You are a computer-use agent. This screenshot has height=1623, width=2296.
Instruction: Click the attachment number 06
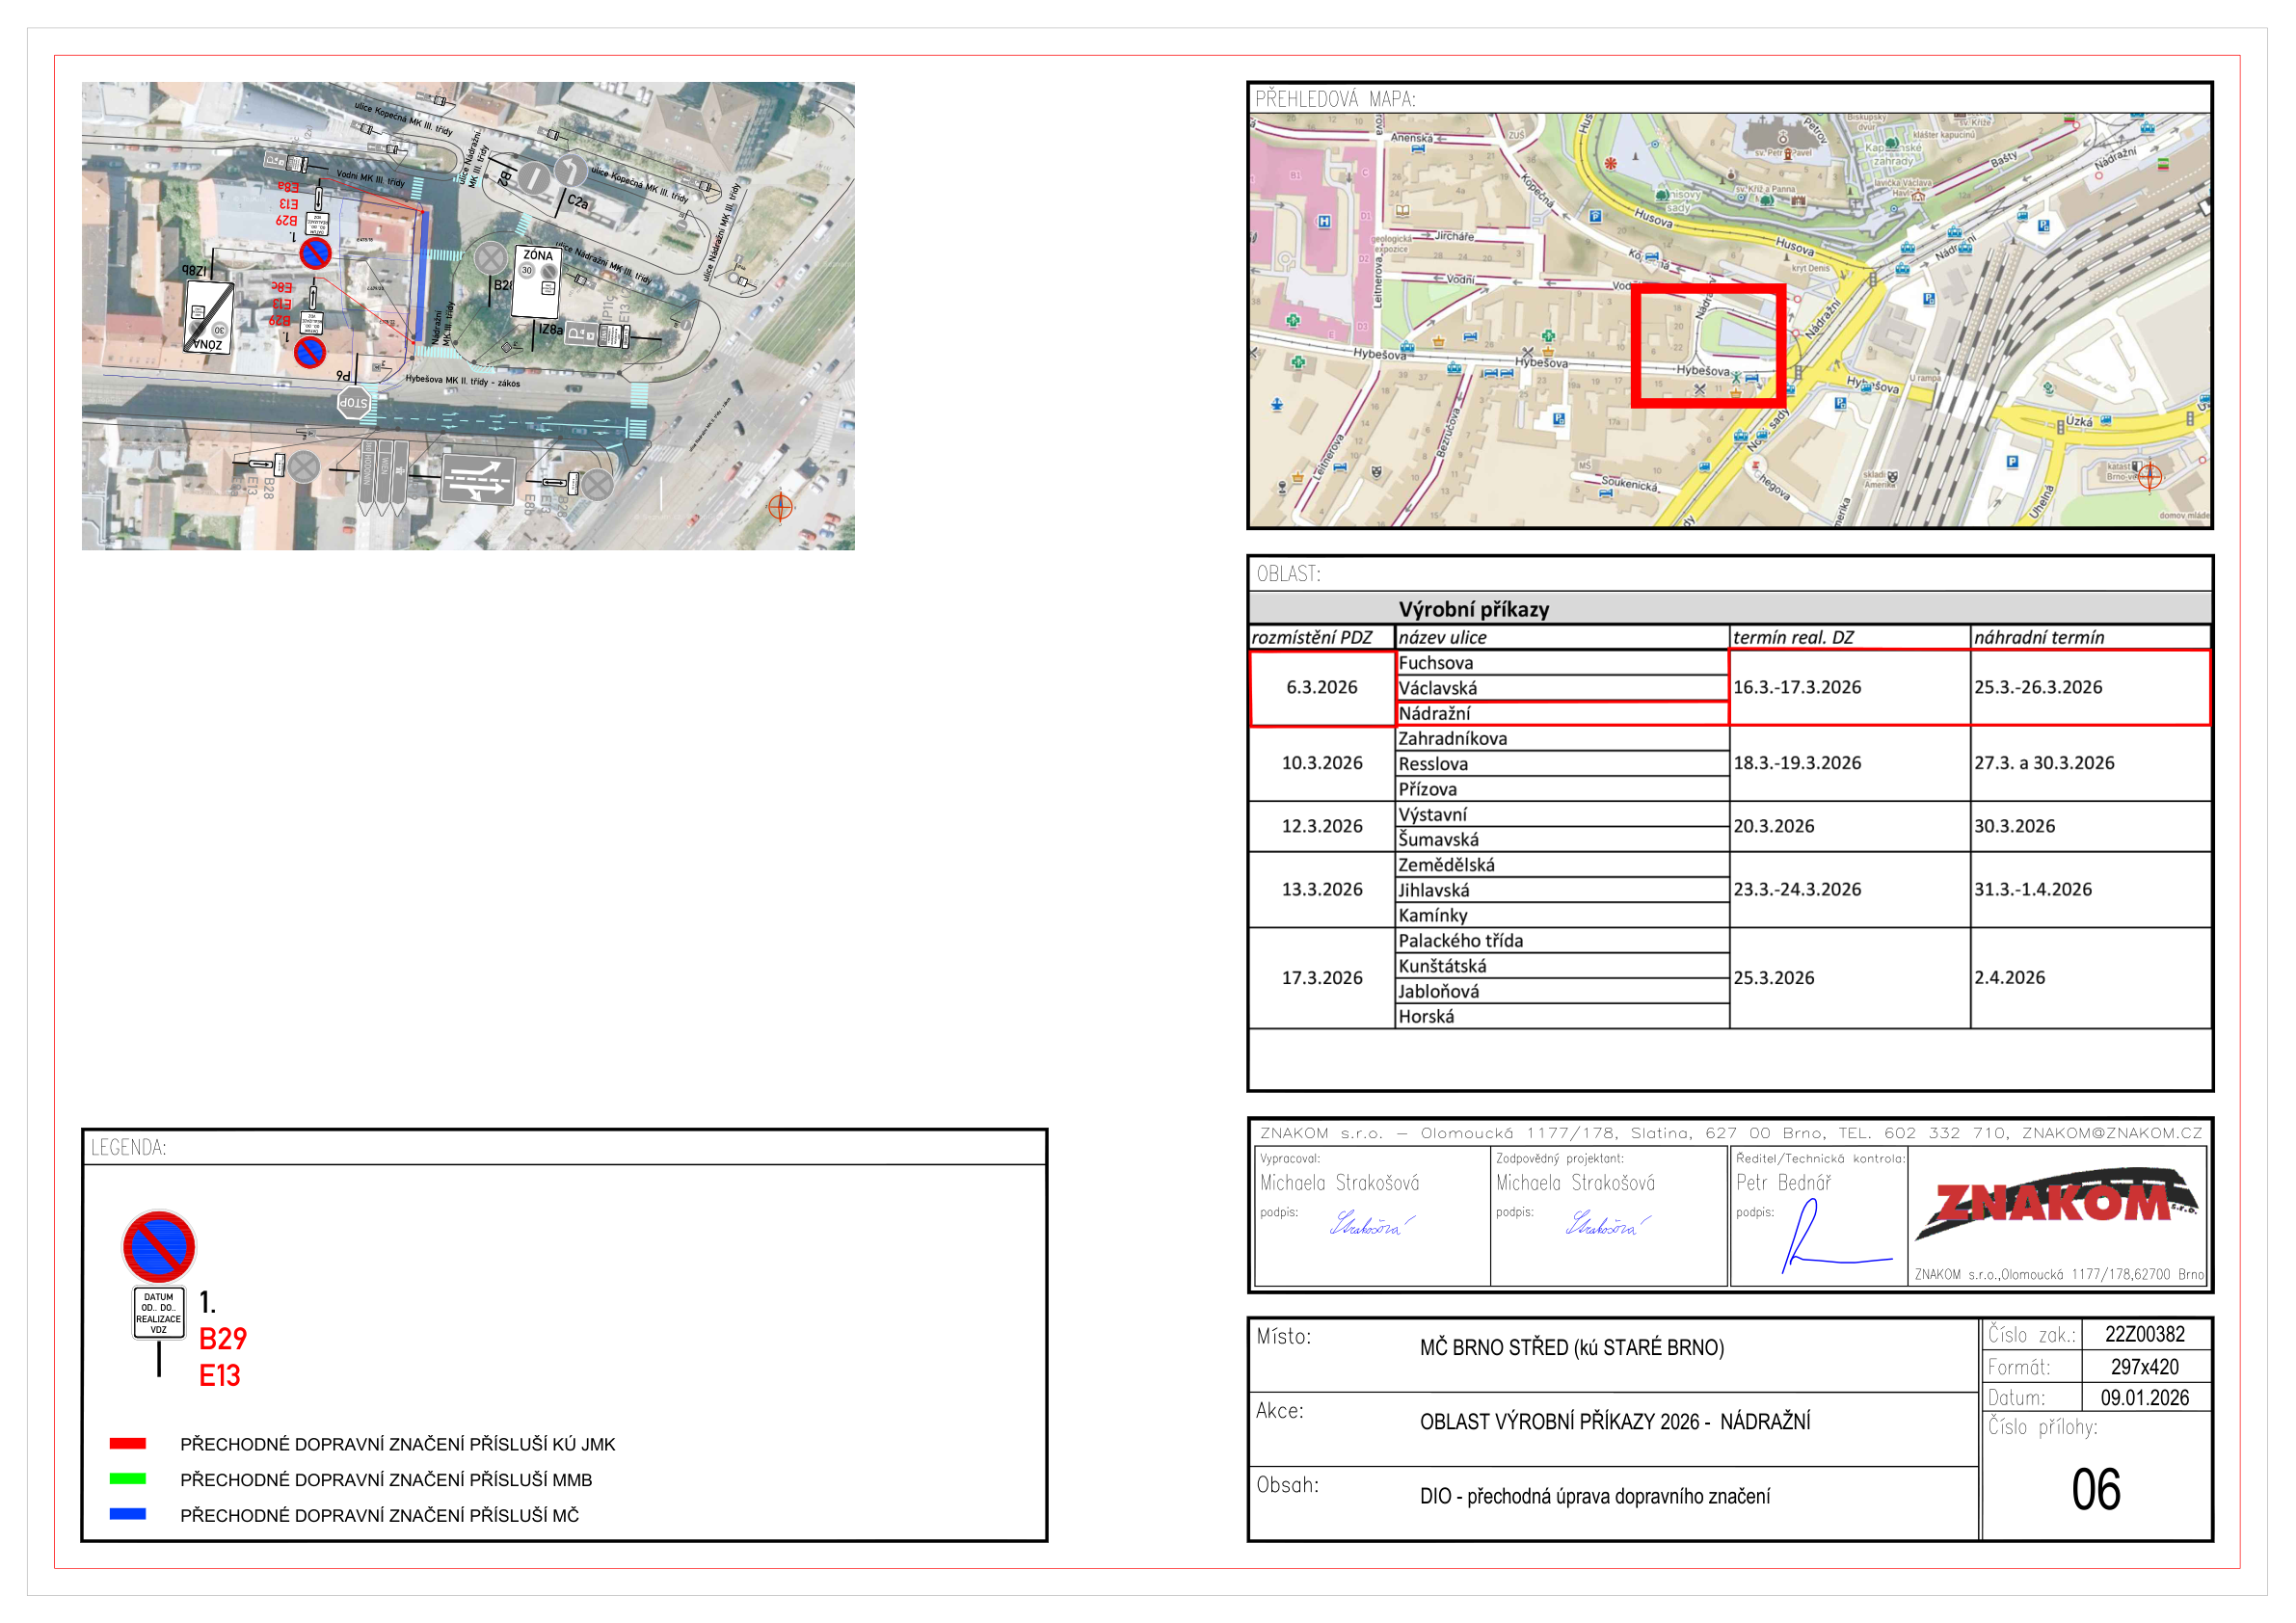pyautogui.click(x=2096, y=1490)
